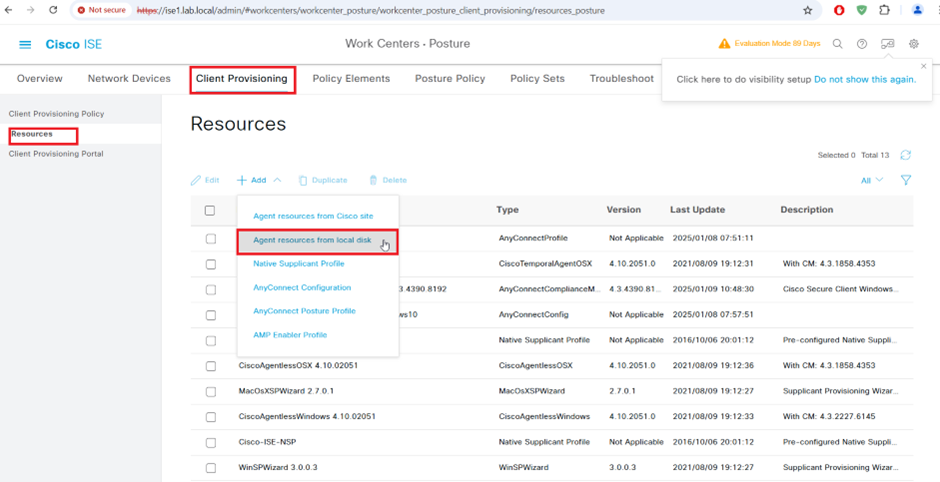The image size is (940, 482).
Task: Close the visibility setup popup
Action: [x=923, y=66]
